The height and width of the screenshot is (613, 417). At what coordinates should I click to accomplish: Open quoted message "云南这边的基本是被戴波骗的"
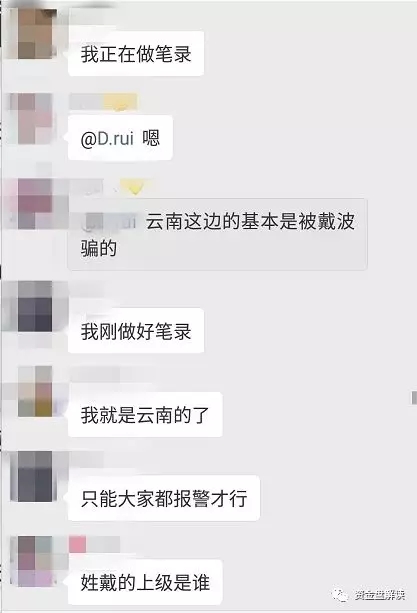click(x=217, y=234)
